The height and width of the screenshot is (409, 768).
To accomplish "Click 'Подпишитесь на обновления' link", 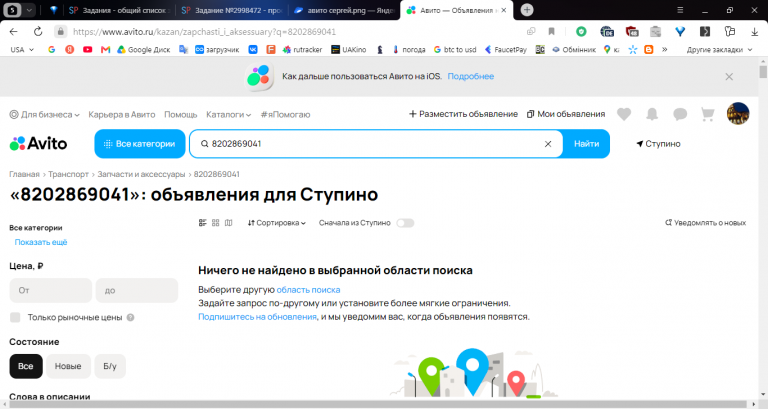I will point(257,317).
